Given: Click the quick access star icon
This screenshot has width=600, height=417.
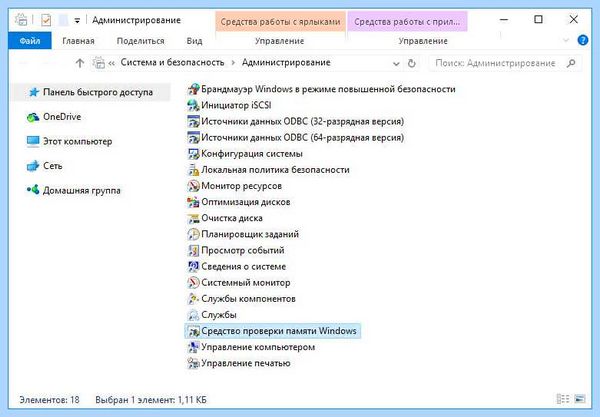Looking at the screenshot, I should tap(34, 92).
